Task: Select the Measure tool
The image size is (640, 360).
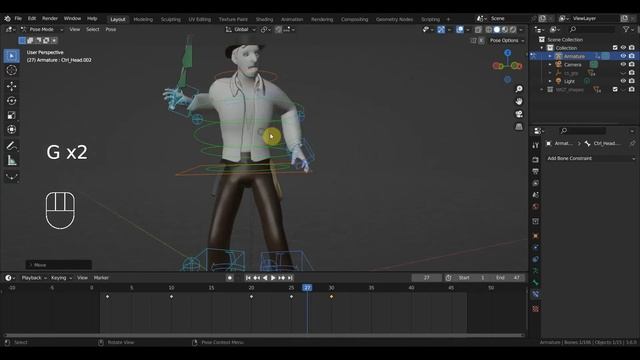Action: (11, 160)
